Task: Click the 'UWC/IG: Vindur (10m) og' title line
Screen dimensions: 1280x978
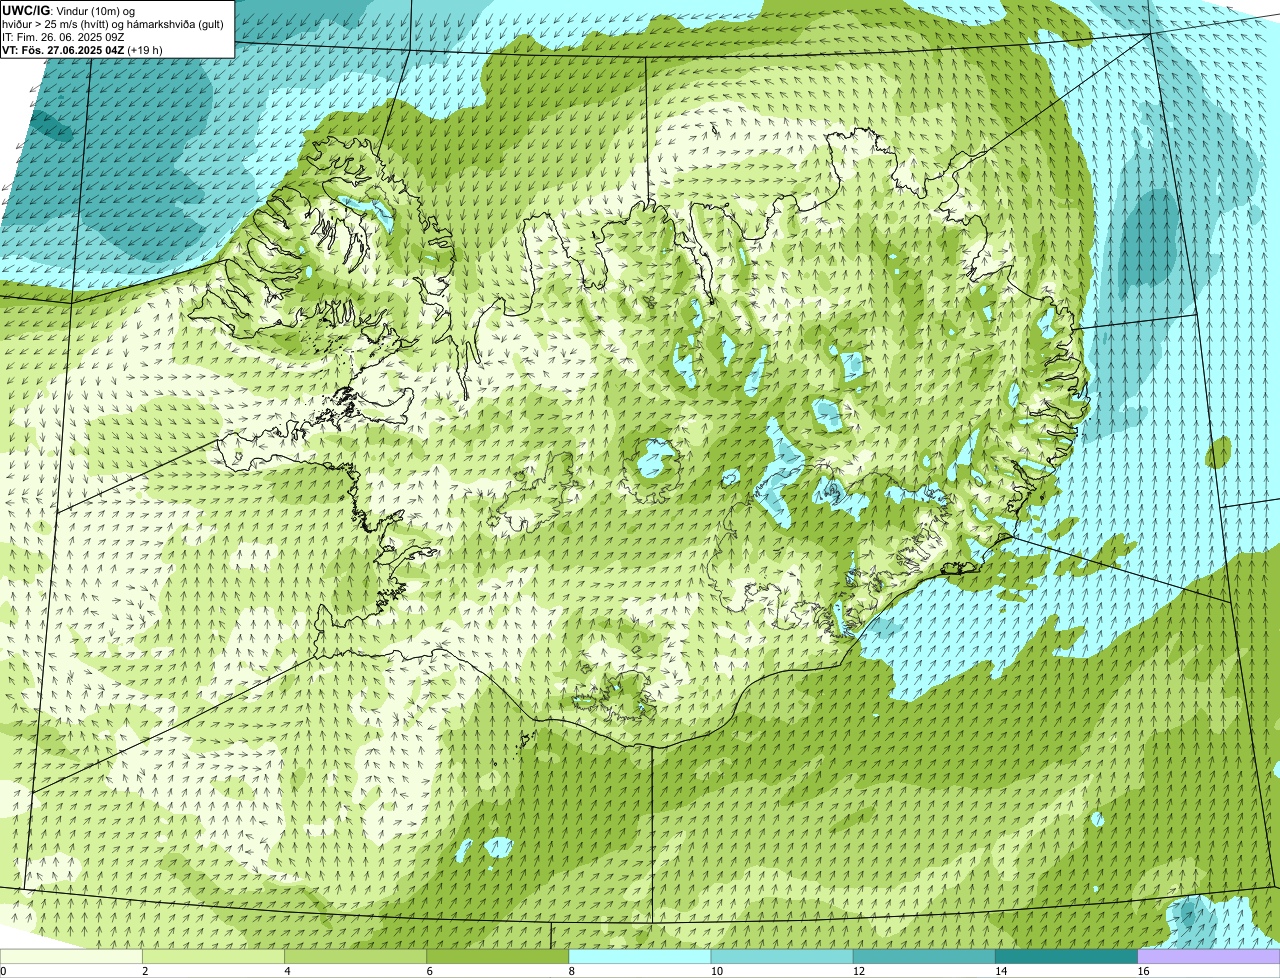Action: click(69, 10)
